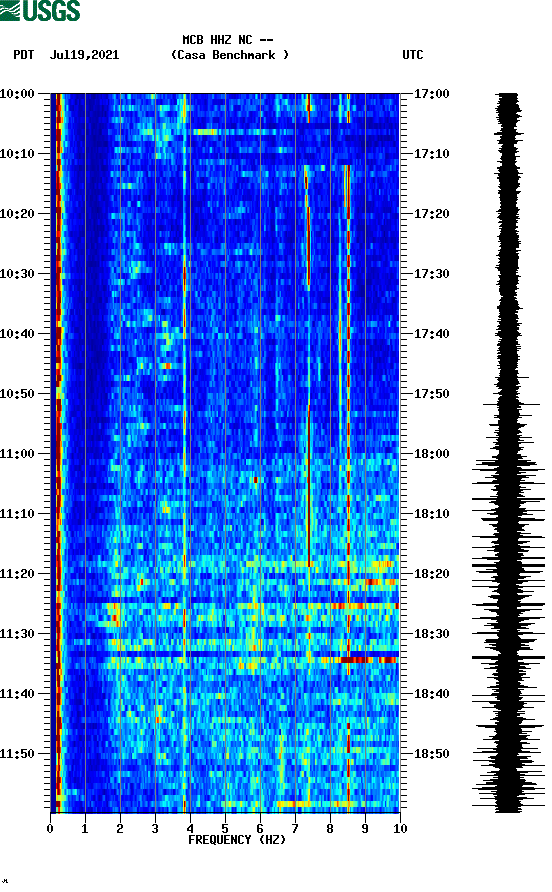Click the '18:20' UTC time label
552x892 pixels.
[x=431, y=573]
